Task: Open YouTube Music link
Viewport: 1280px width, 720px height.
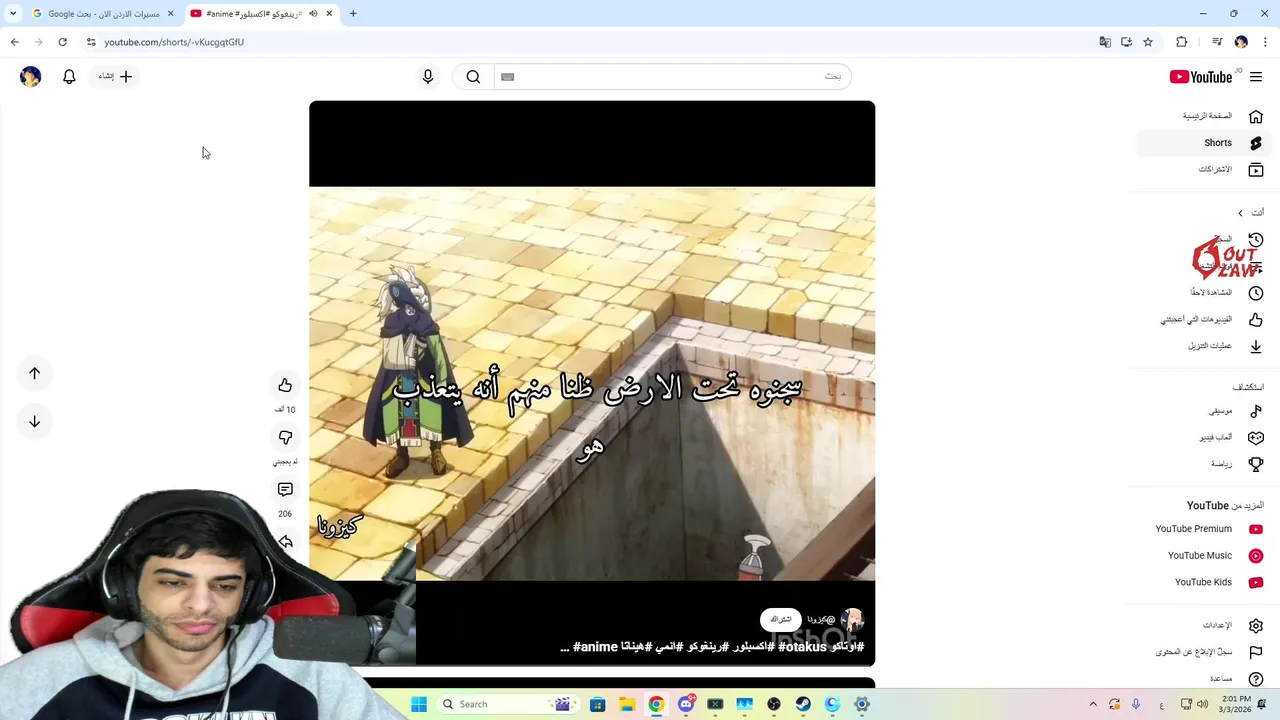Action: pos(1204,556)
